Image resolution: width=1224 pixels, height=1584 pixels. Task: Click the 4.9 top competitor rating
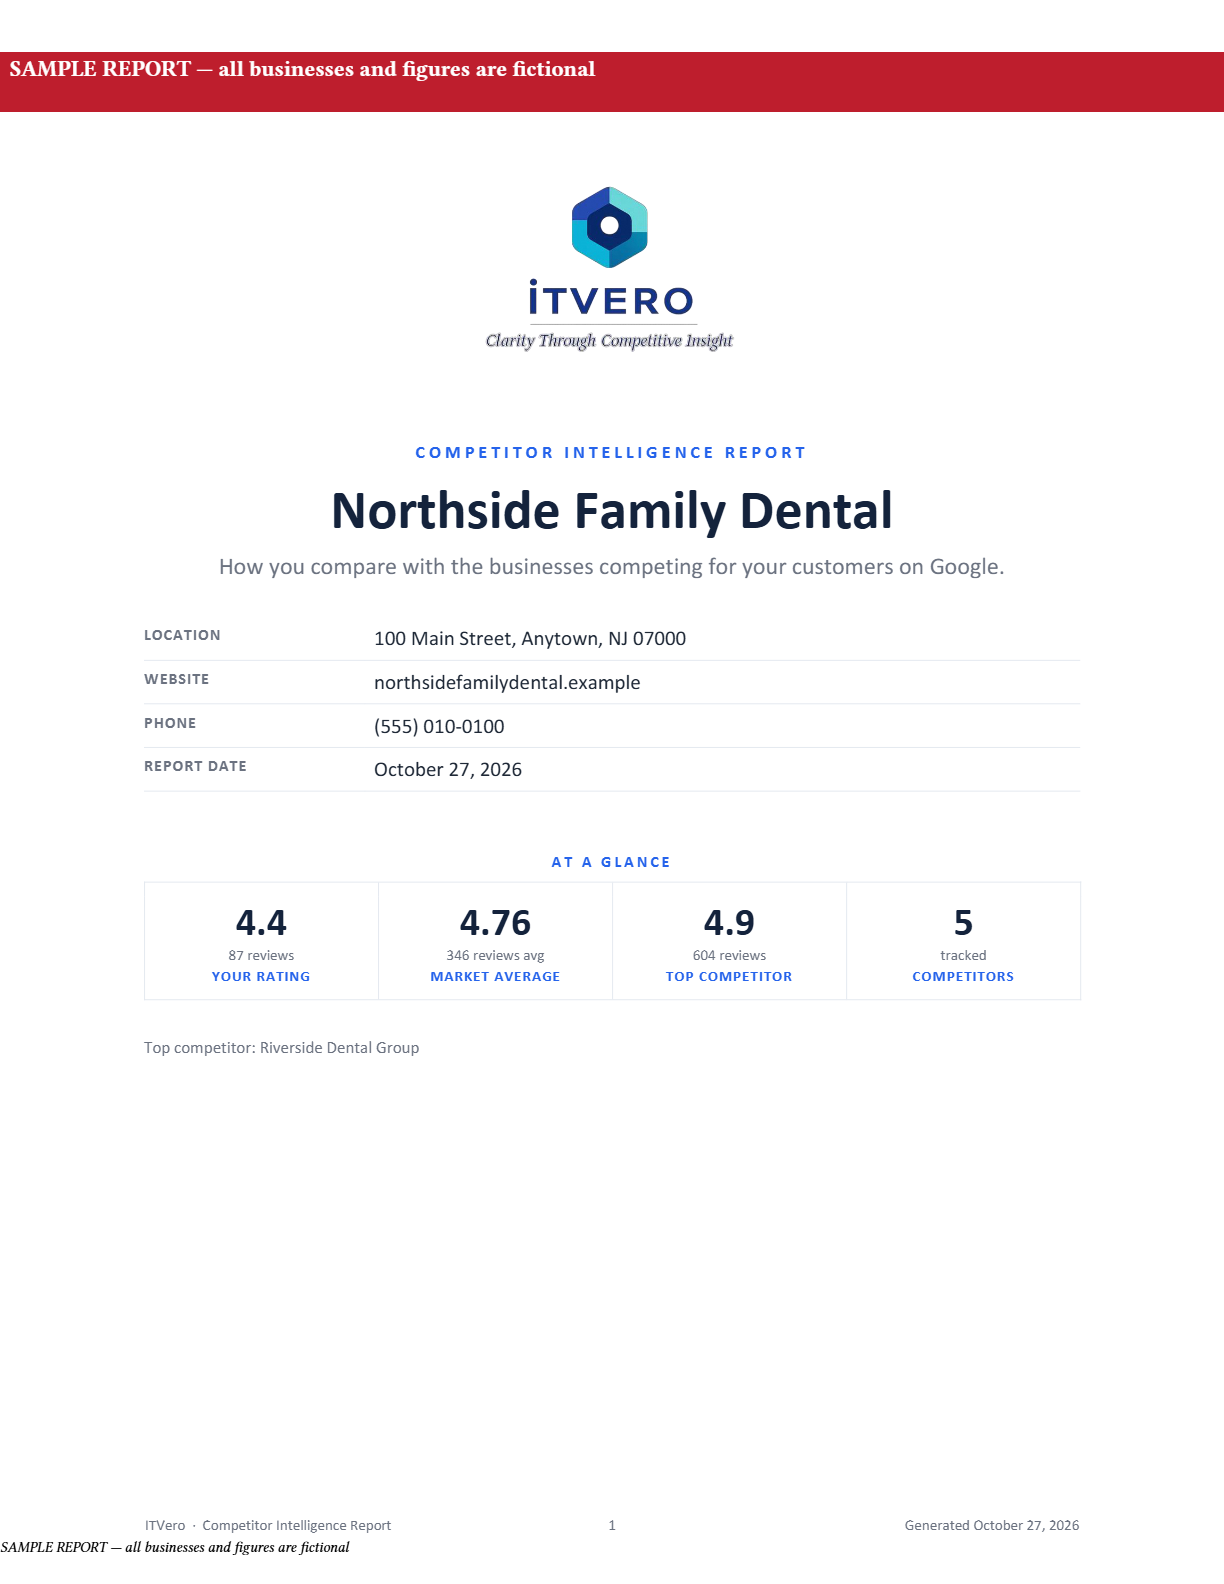coord(729,922)
